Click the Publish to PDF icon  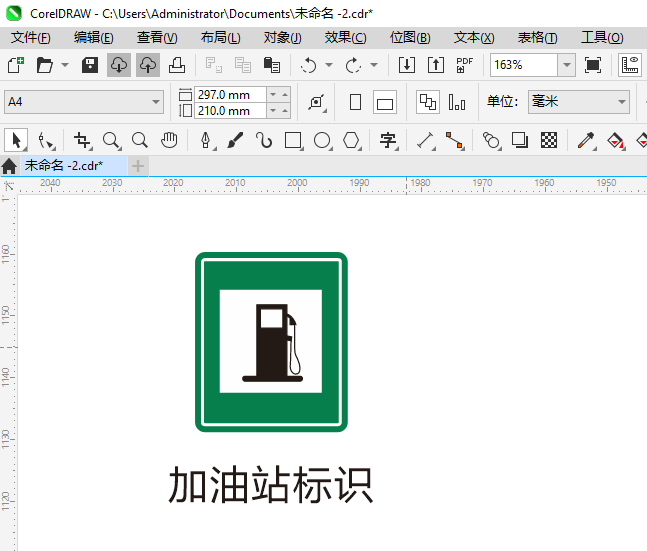(465, 65)
